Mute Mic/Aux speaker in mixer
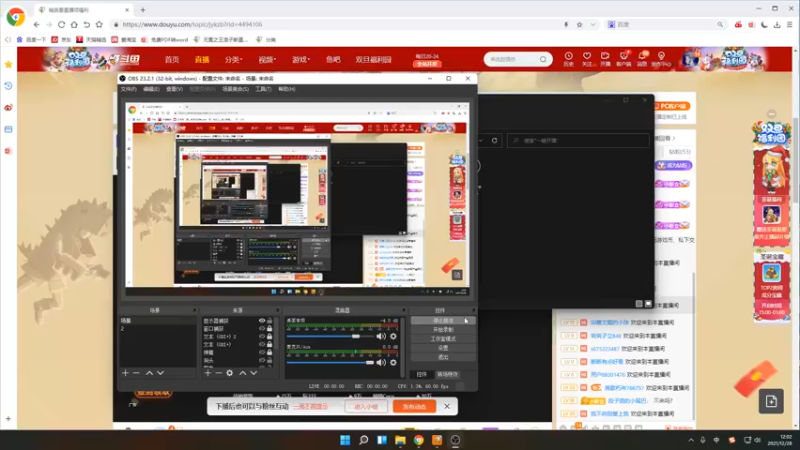The width and height of the screenshot is (800, 450). coord(381,362)
